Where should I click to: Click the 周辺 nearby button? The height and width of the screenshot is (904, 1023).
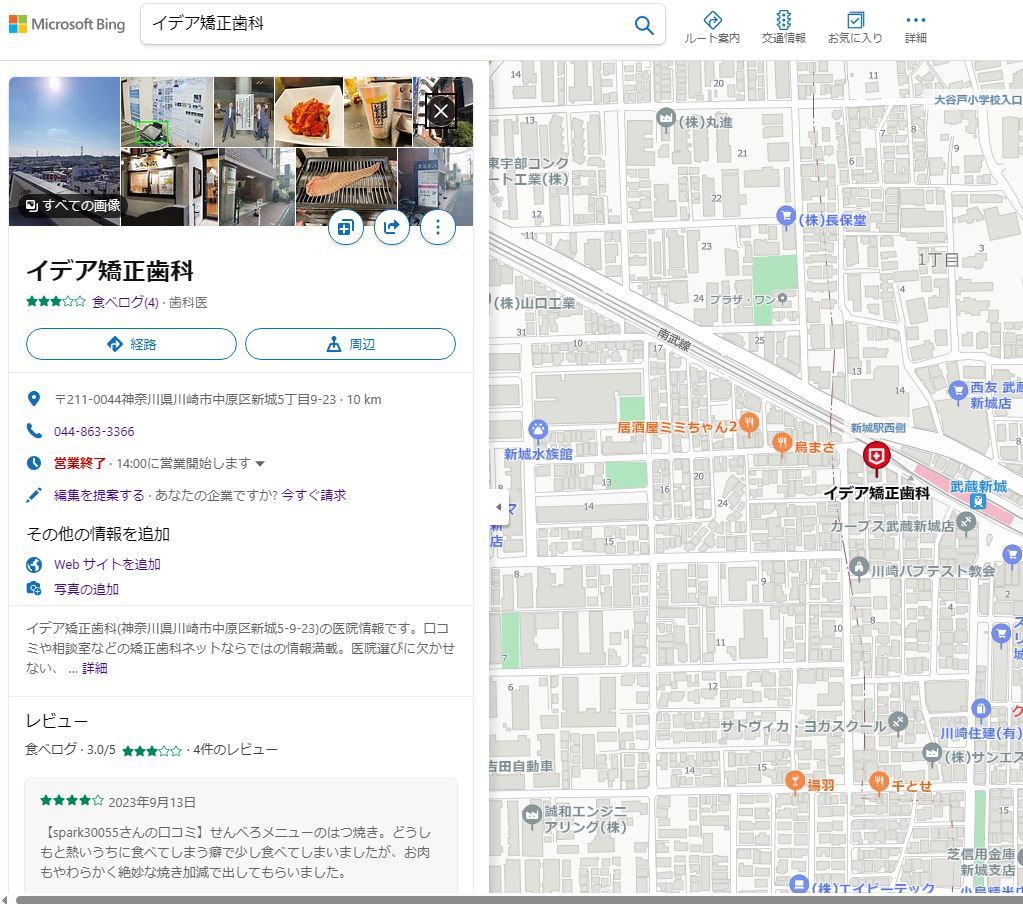(x=350, y=344)
